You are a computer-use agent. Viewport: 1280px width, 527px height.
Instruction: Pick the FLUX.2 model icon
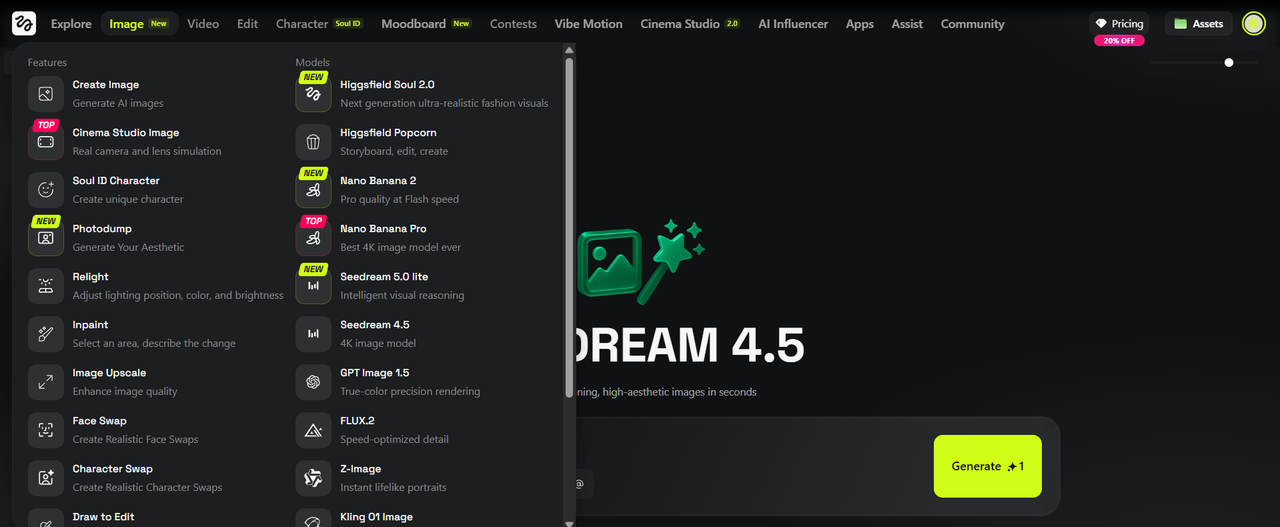click(x=313, y=430)
